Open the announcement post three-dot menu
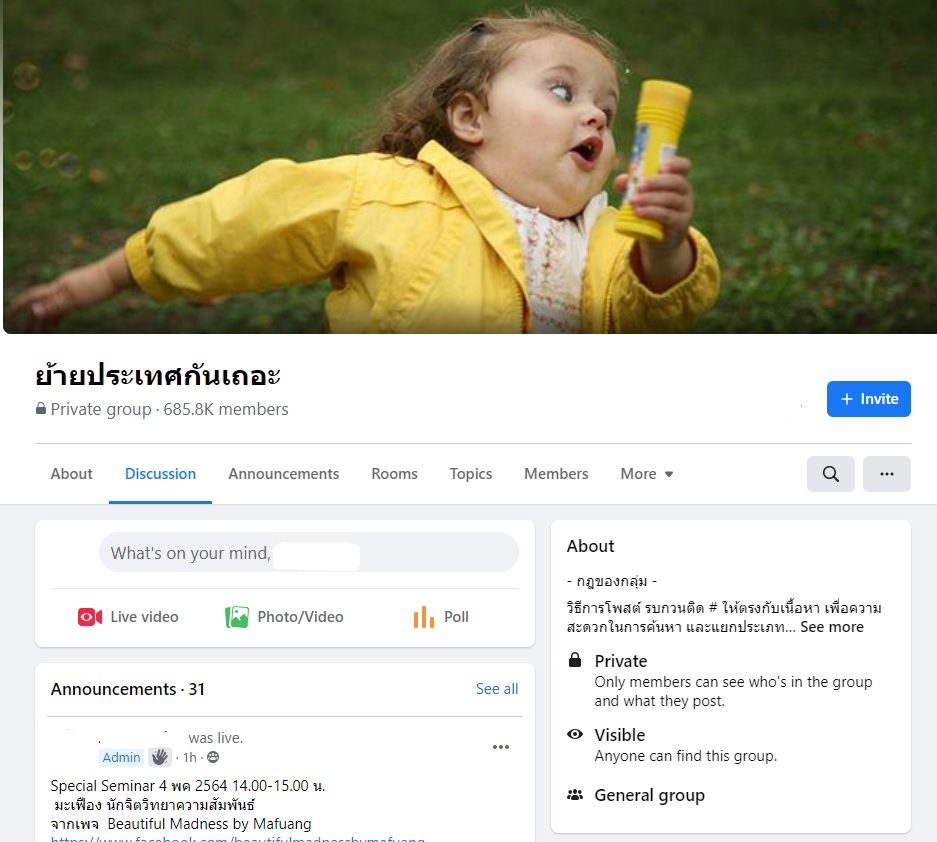The image size is (937, 842). [x=501, y=747]
